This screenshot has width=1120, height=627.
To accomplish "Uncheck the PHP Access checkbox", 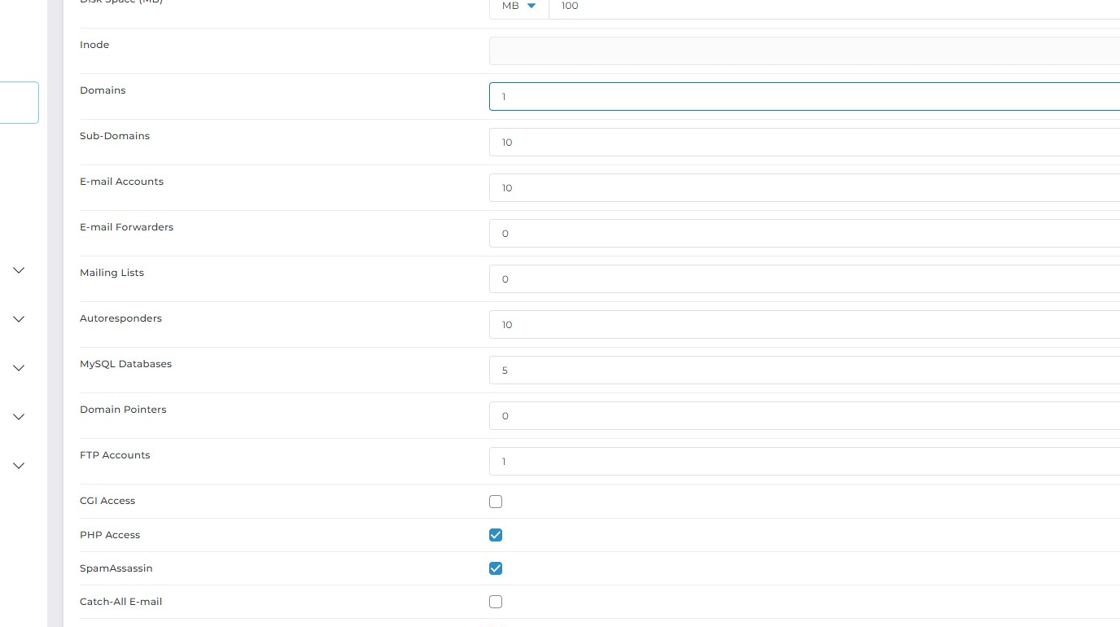I will click(495, 535).
